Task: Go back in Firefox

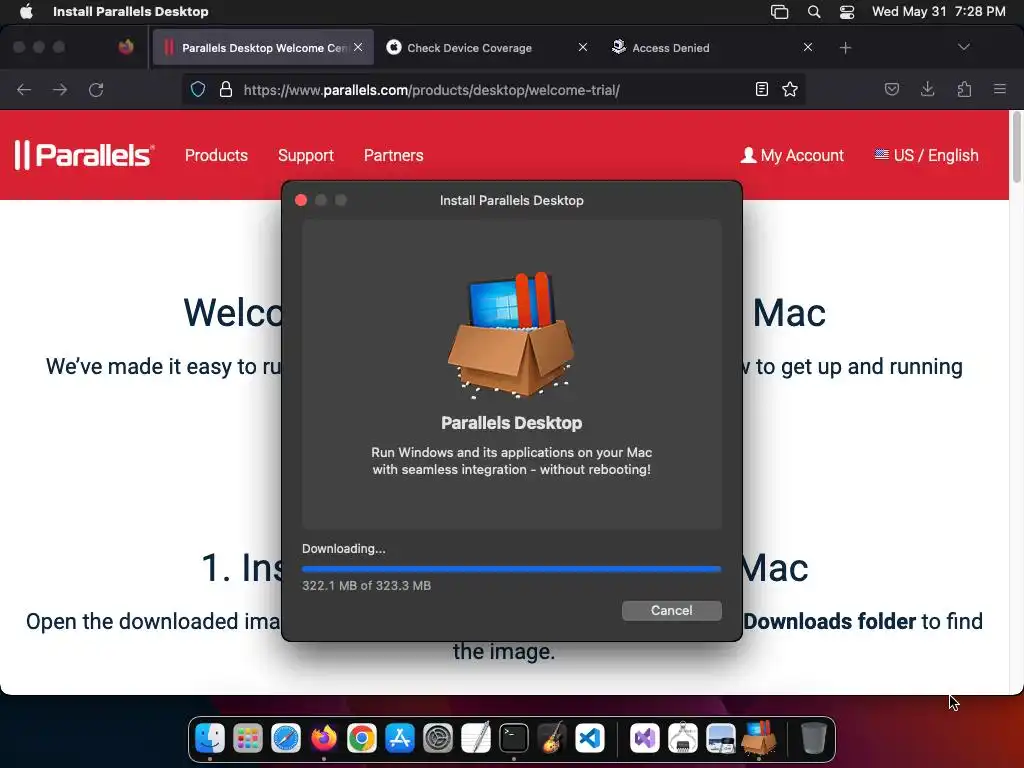Action: [24, 89]
